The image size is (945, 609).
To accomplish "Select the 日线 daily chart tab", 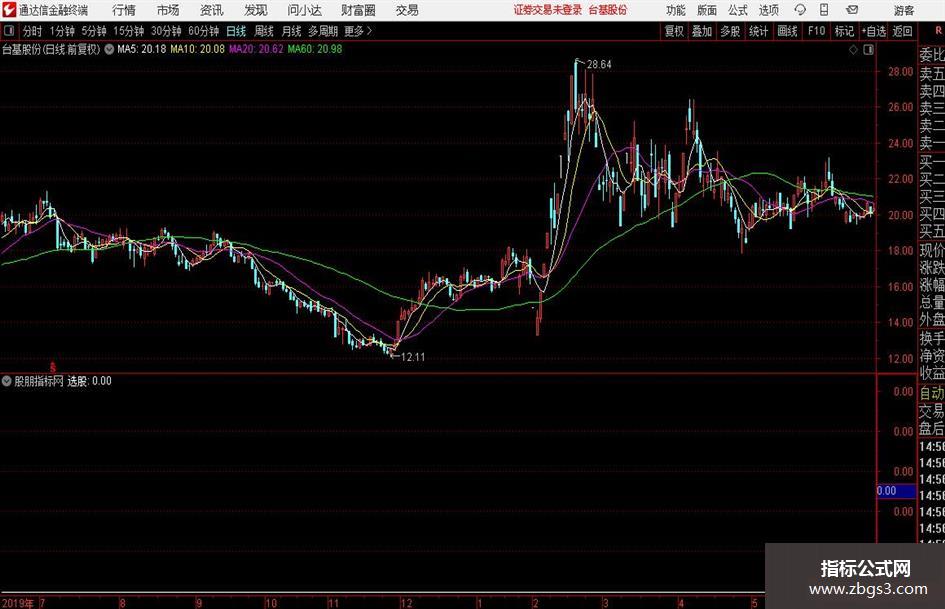I will pyautogui.click(x=236, y=31).
